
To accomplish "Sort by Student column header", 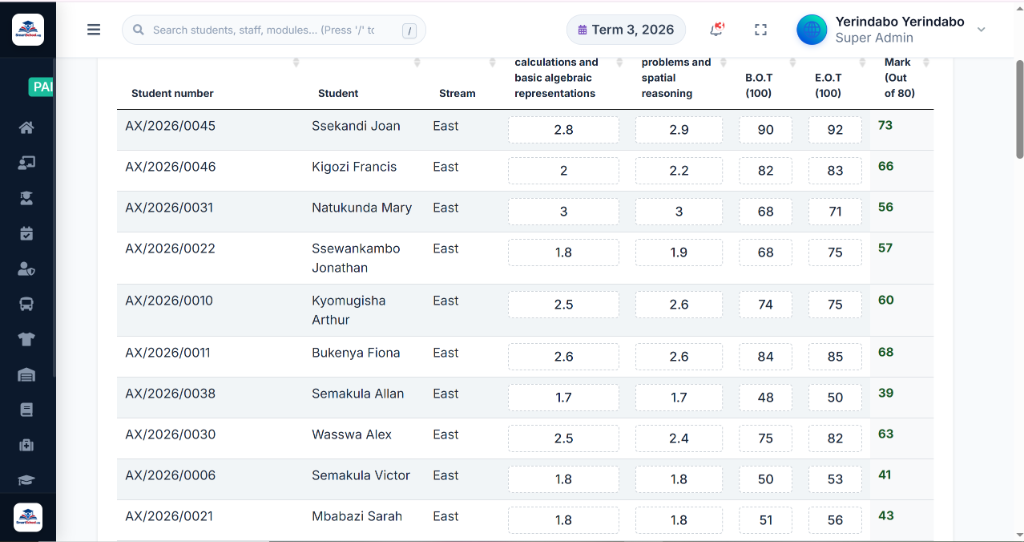I will click(338, 93).
